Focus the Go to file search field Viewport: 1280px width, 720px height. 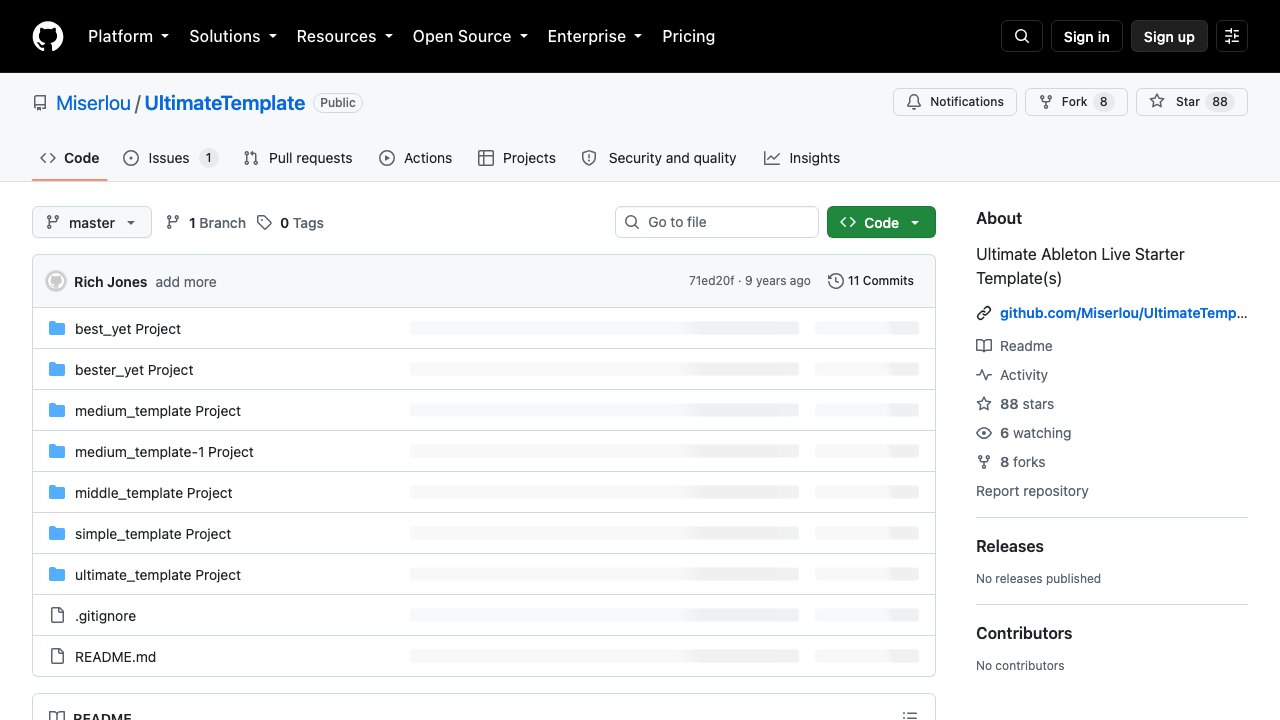click(717, 222)
